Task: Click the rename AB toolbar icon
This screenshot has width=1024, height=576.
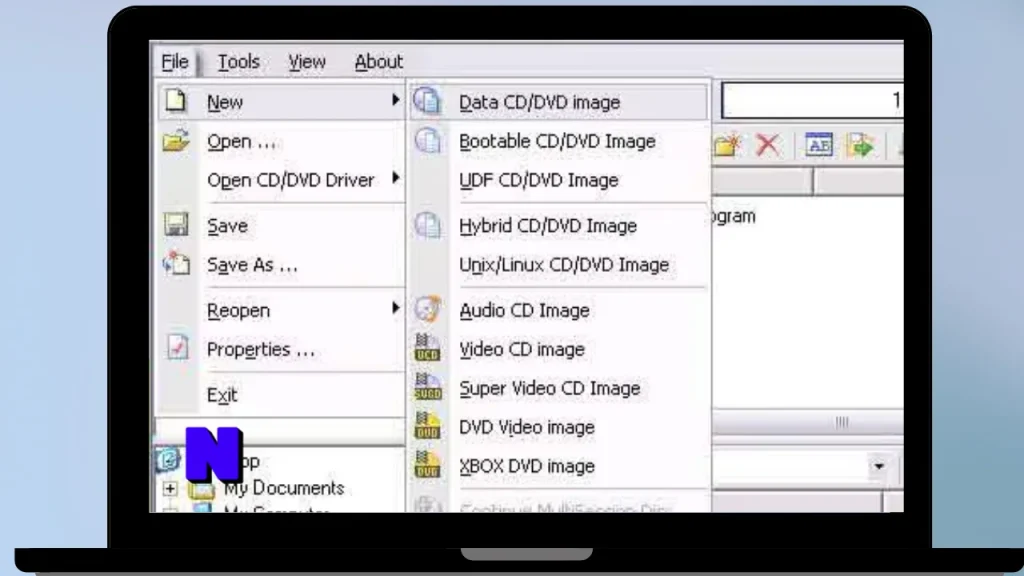Action: point(818,144)
